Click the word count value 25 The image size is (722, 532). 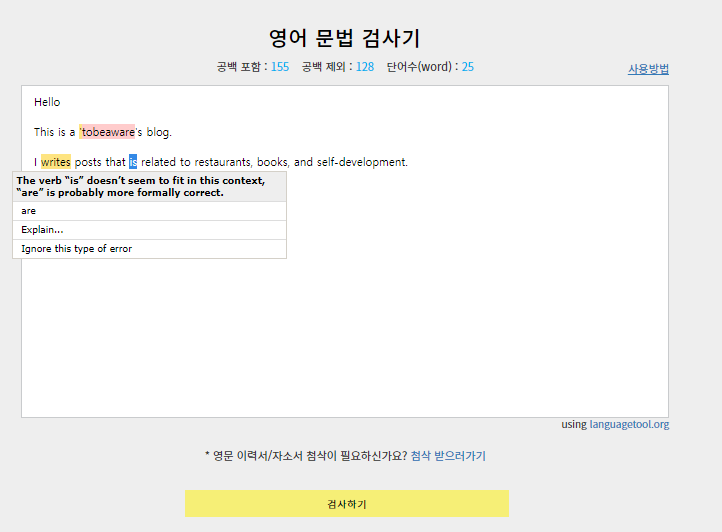click(468, 67)
